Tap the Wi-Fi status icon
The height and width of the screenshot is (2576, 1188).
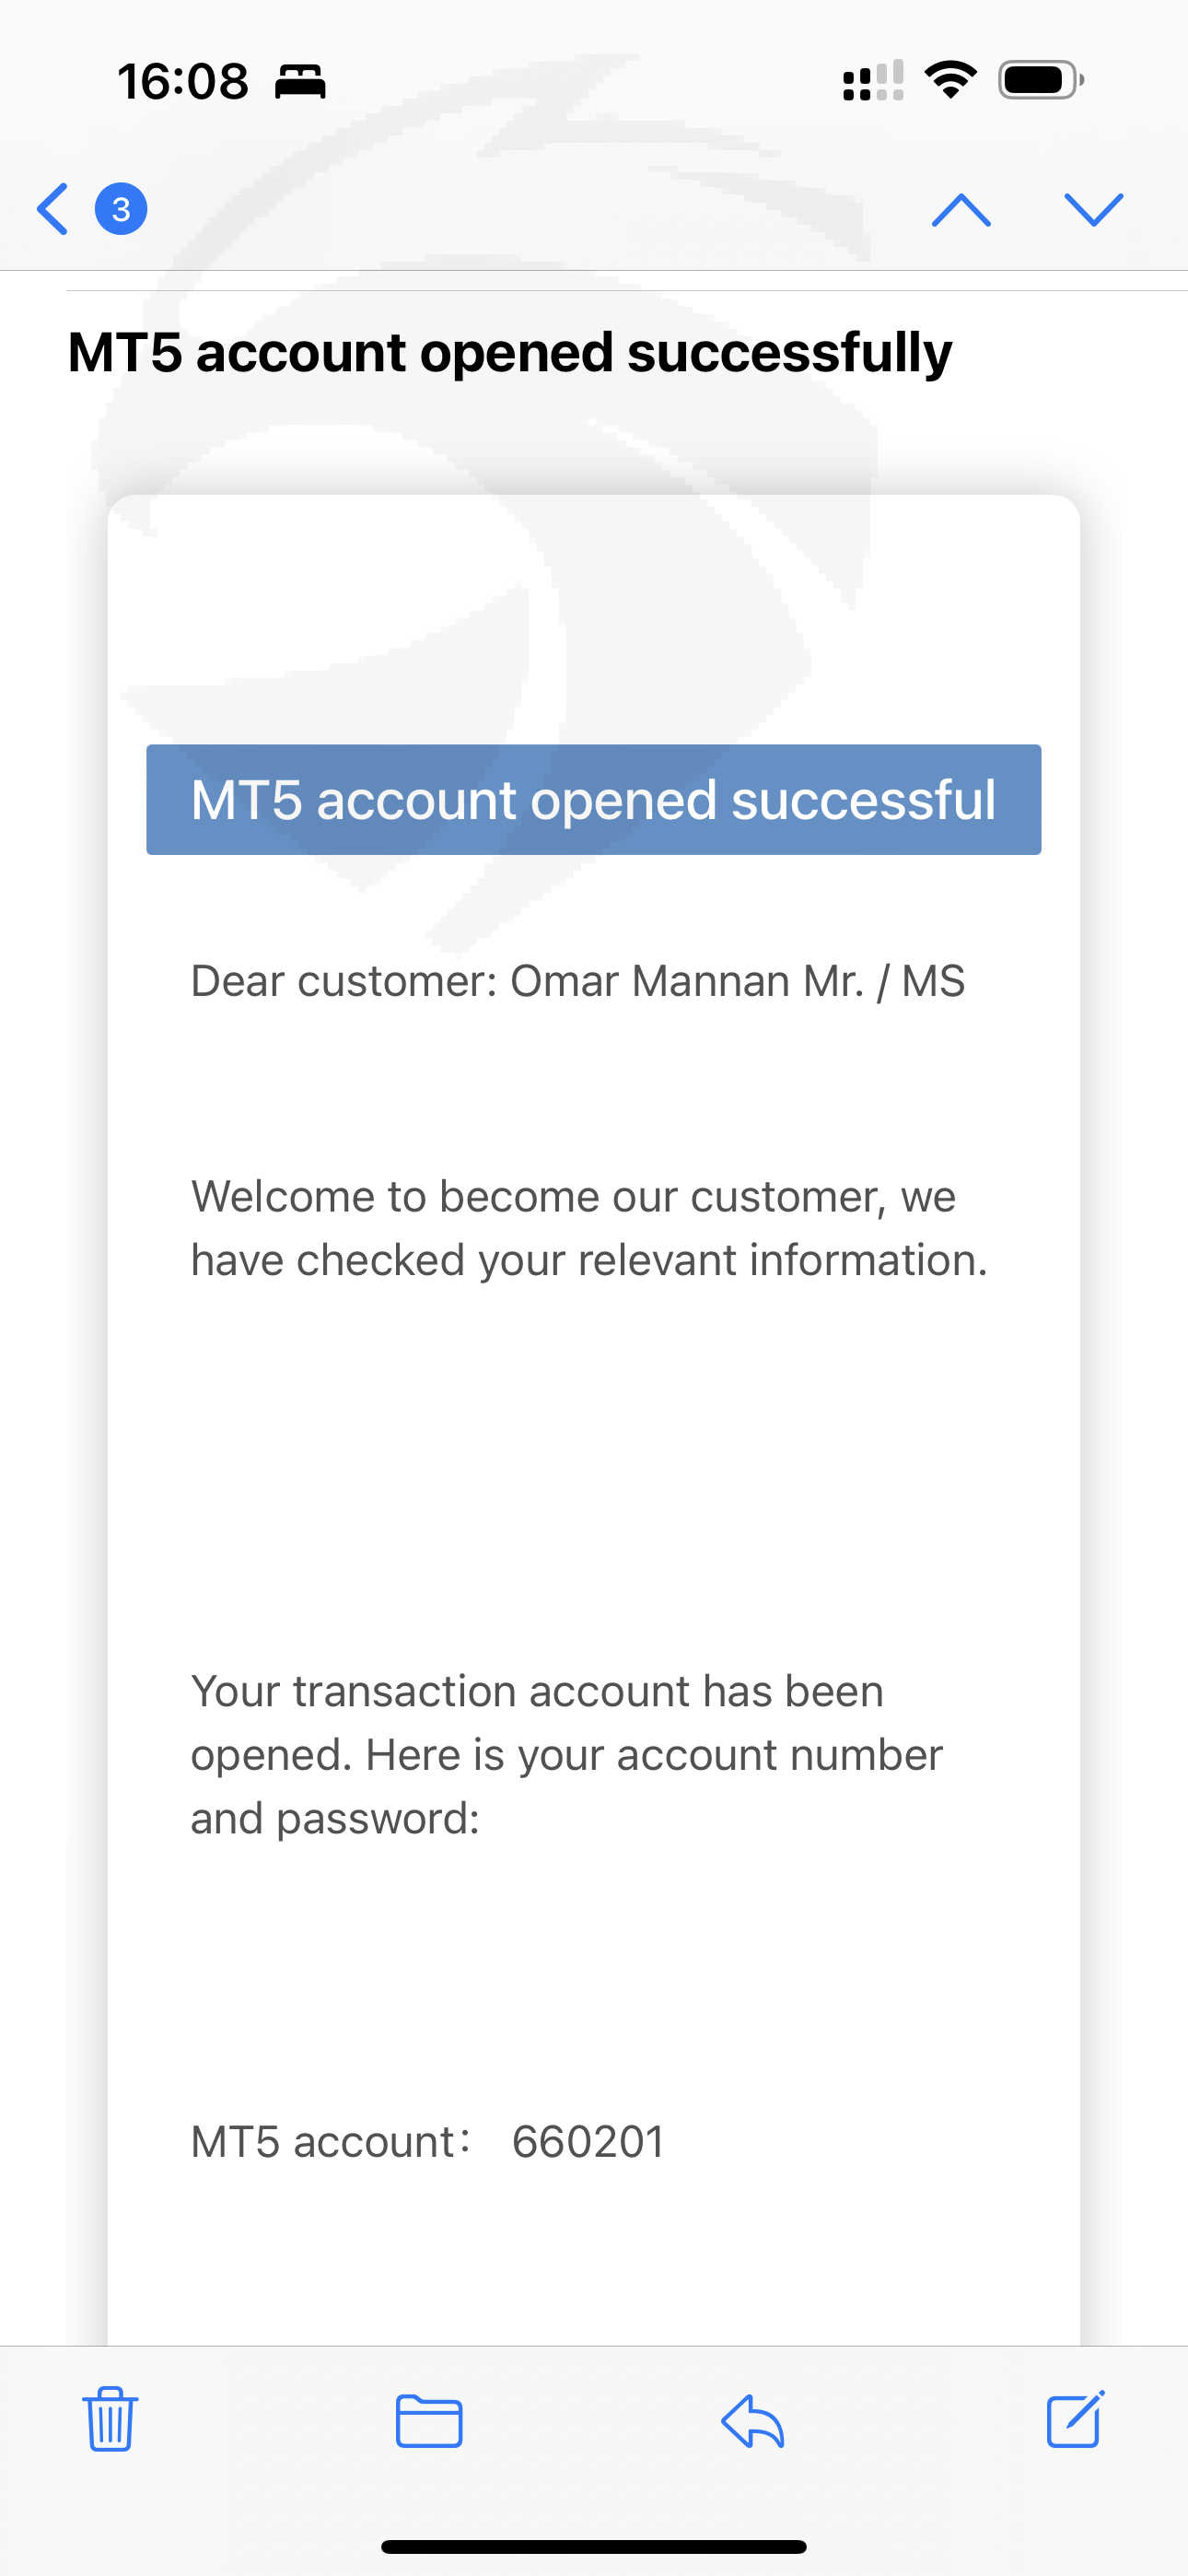(950, 80)
